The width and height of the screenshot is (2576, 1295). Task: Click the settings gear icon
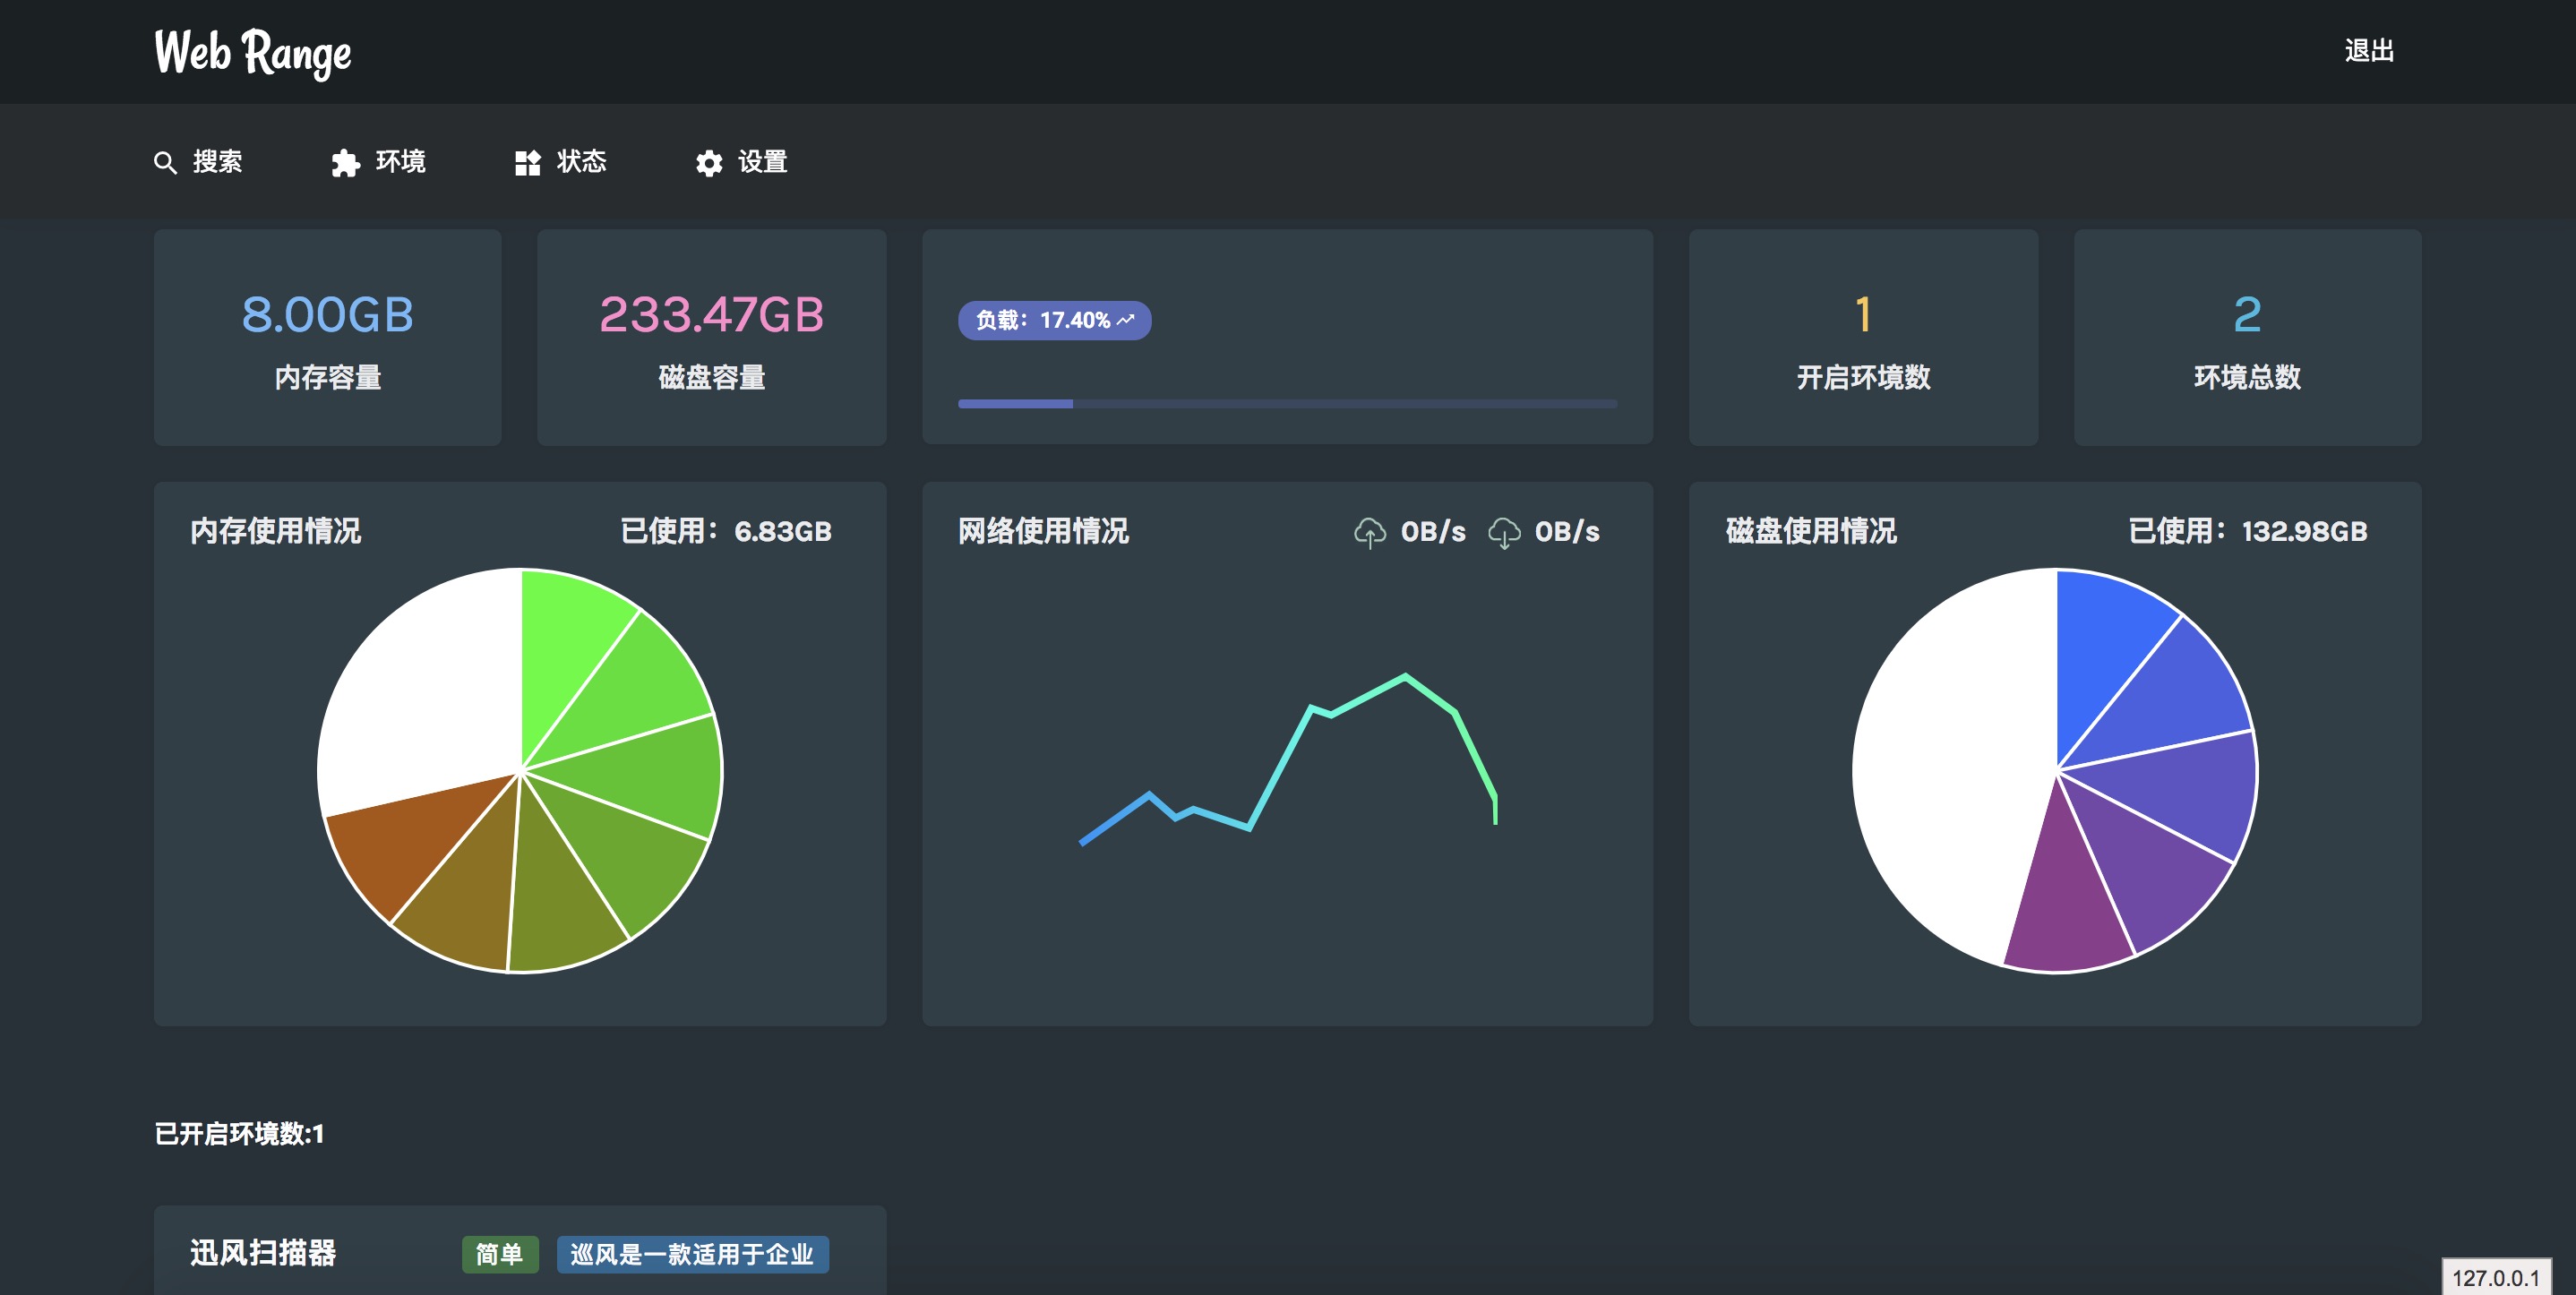click(709, 163)
